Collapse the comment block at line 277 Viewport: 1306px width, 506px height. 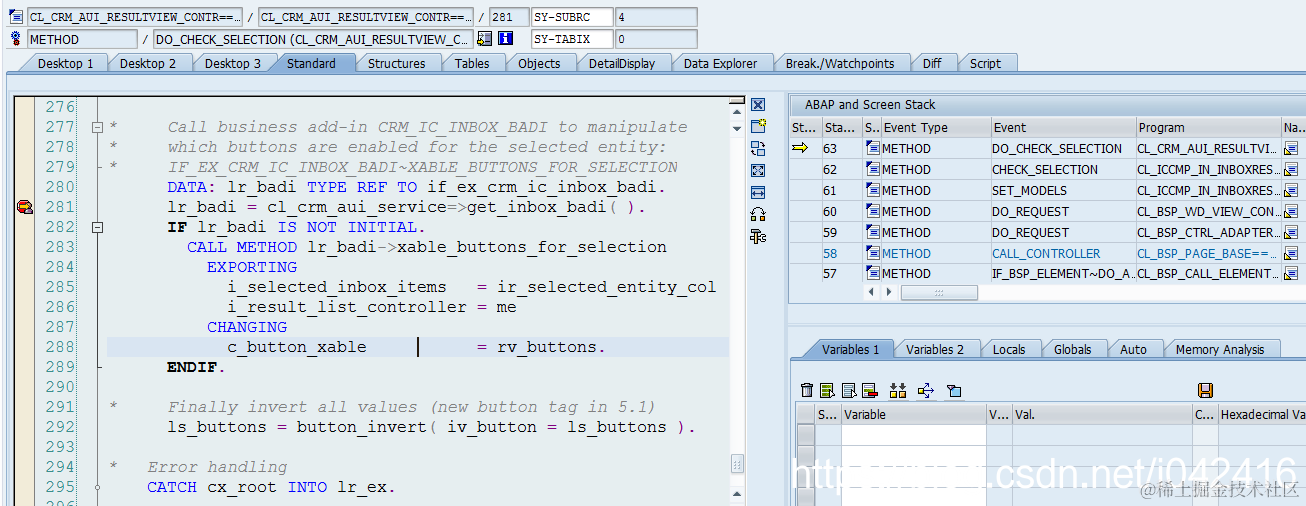coord(97,127)
